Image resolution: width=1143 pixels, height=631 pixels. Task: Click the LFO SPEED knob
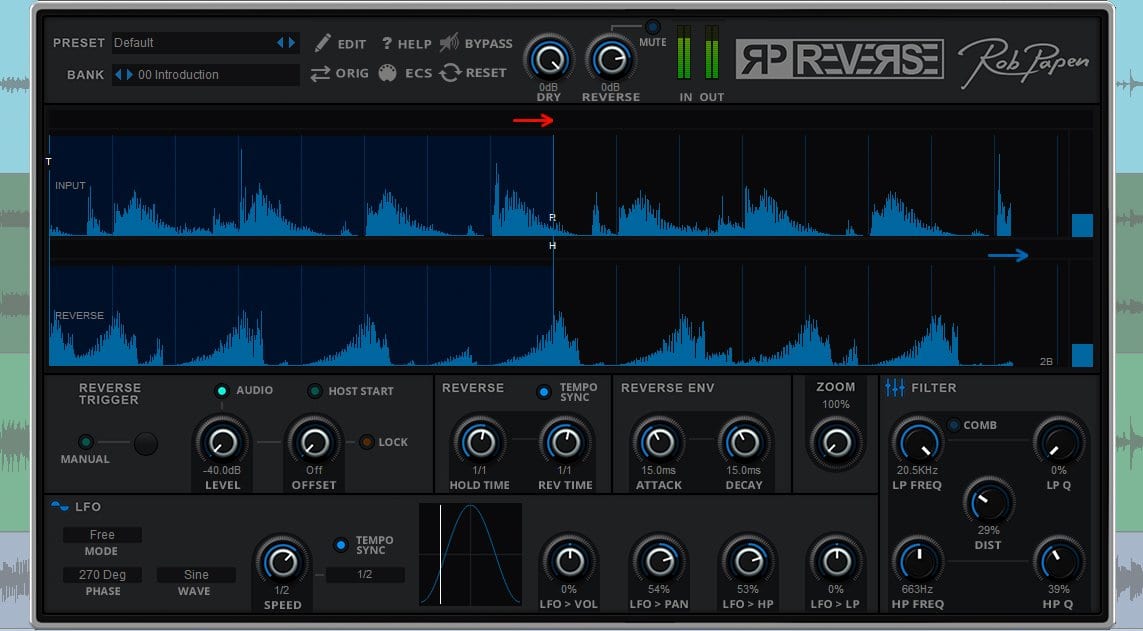(282, 561)
